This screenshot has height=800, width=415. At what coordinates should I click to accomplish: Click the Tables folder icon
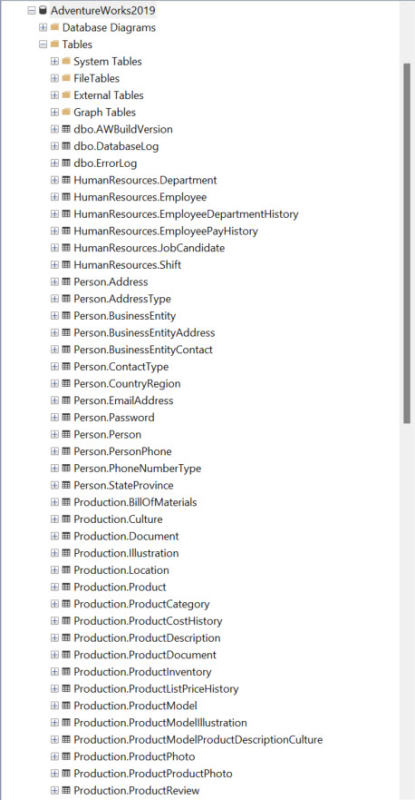(x=55, y=44)
